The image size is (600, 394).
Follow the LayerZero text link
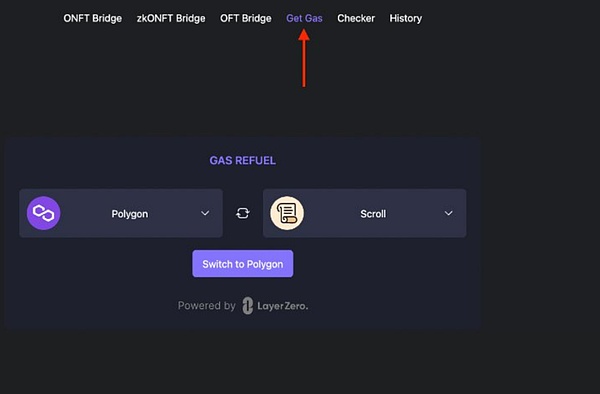coord(282,306)
